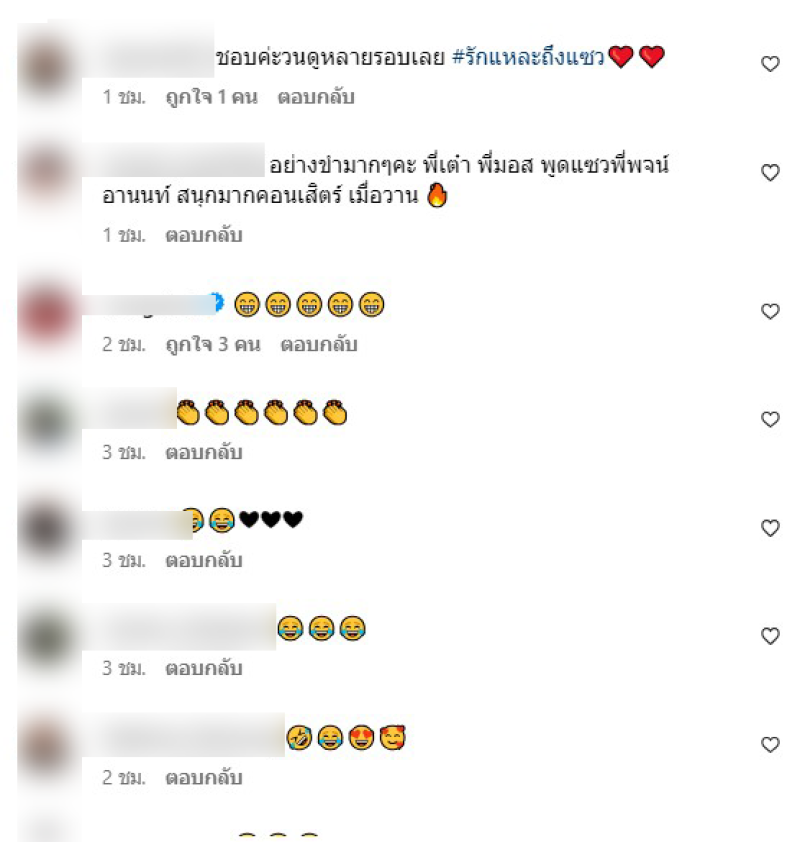View likes 'ถูกใจ 3 คน' on grinning comment
Viewport: 800px width, 842px height.
[213, 344]
